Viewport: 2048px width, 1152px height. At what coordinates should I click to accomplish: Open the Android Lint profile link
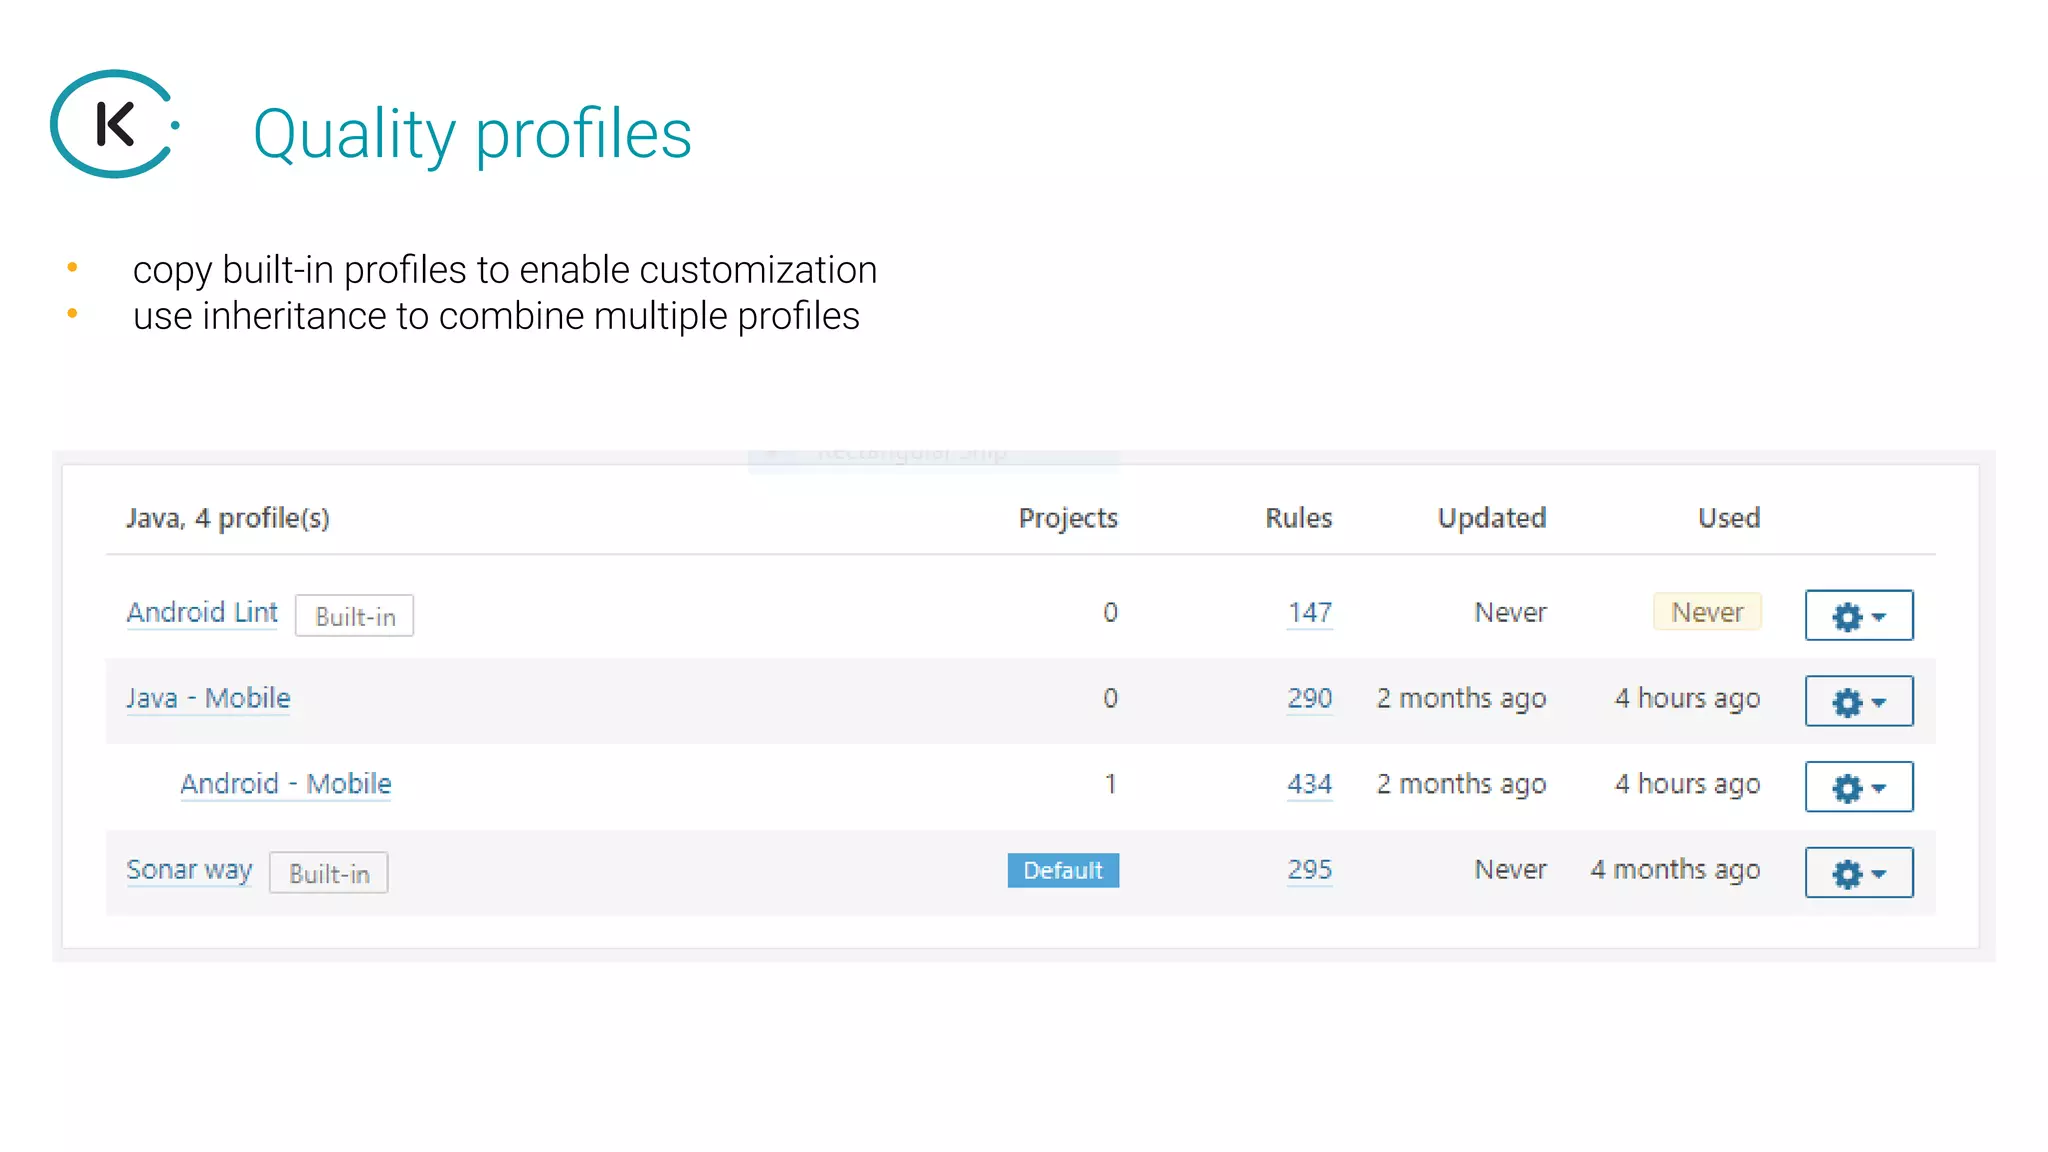[202, 612]
